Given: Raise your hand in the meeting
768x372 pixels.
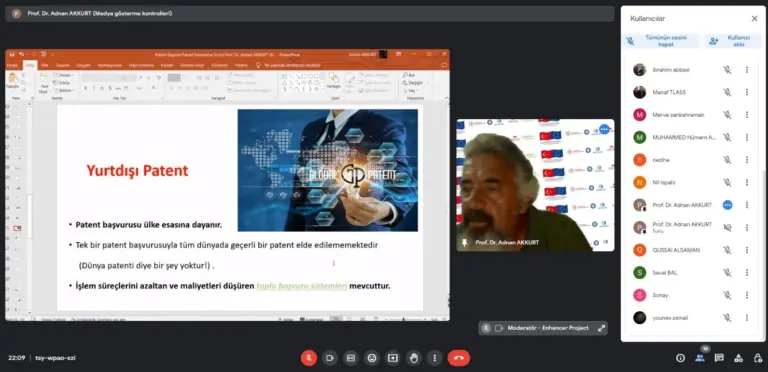Looking at the screenshot, I should [414, 358].
